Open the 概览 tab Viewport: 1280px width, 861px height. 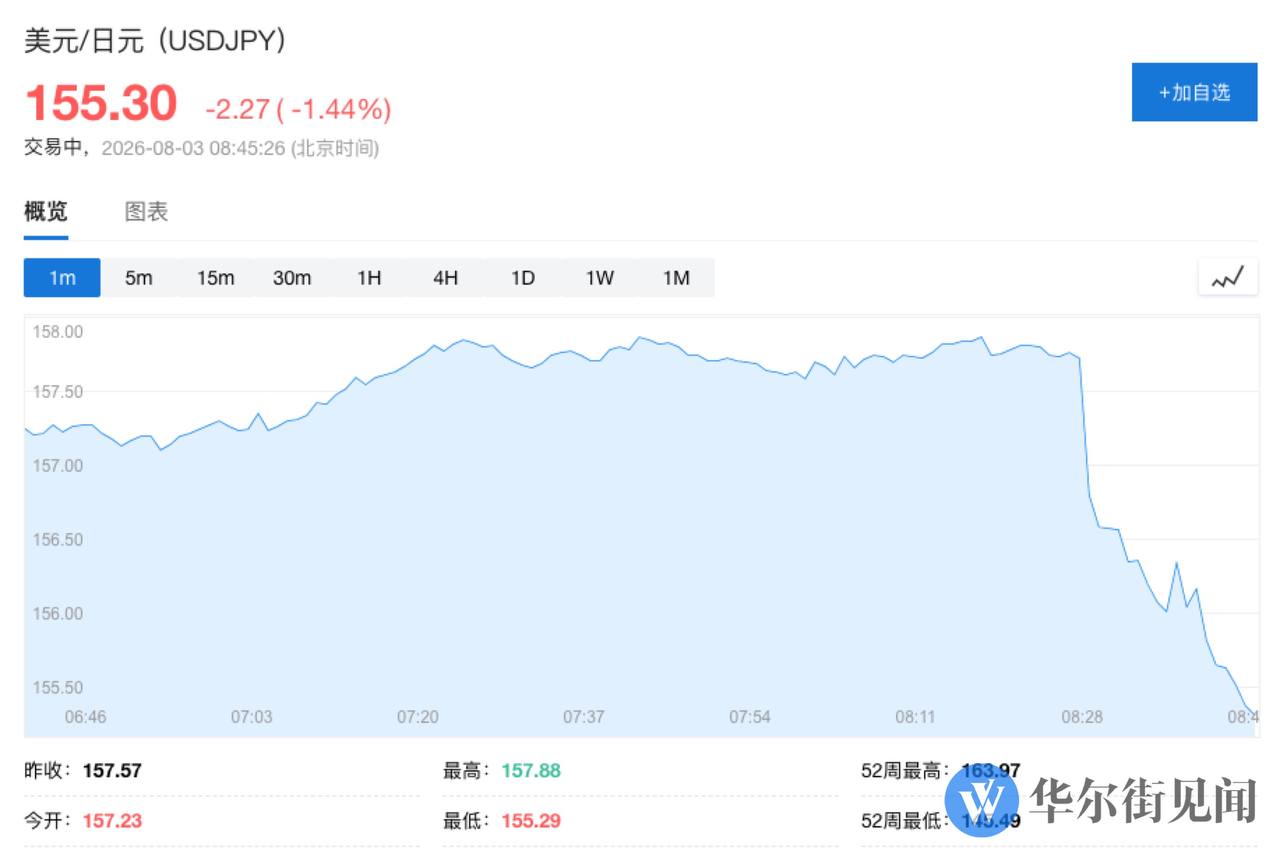coord(46,211)
